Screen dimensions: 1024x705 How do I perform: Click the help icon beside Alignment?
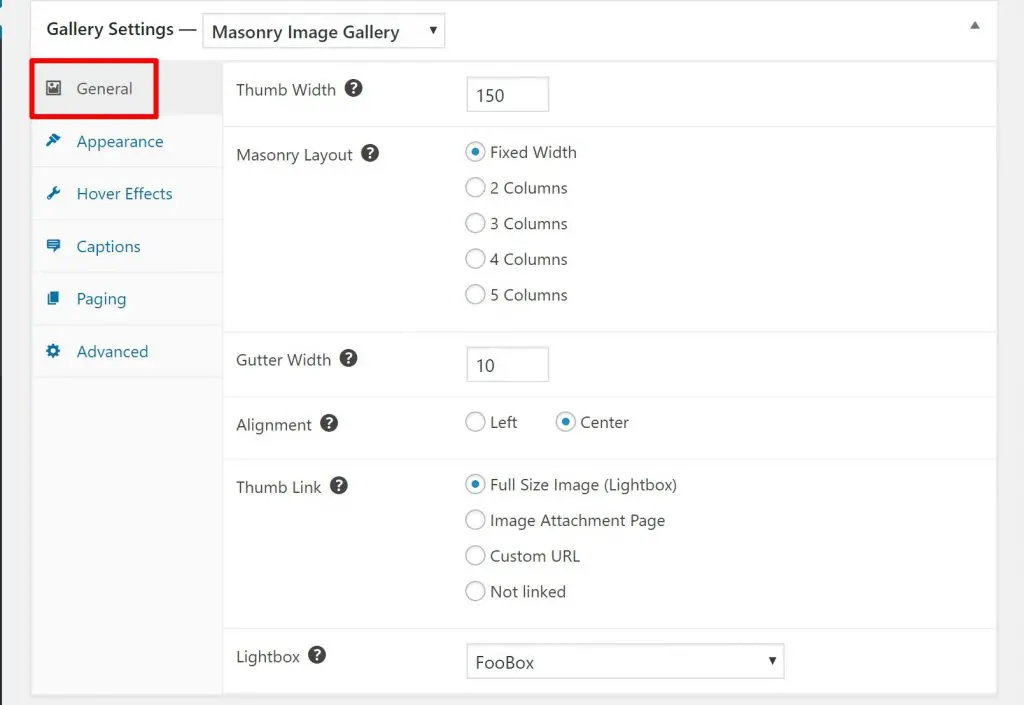pyautogui.click(x=329, y=423)
